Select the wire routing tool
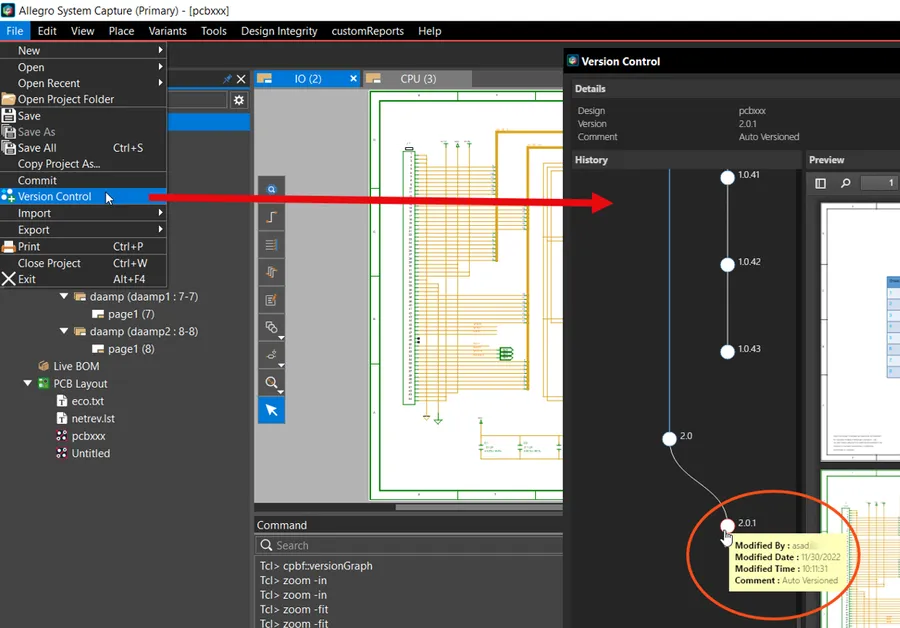Viewport: 900px width, 628px height. point(271,217)
